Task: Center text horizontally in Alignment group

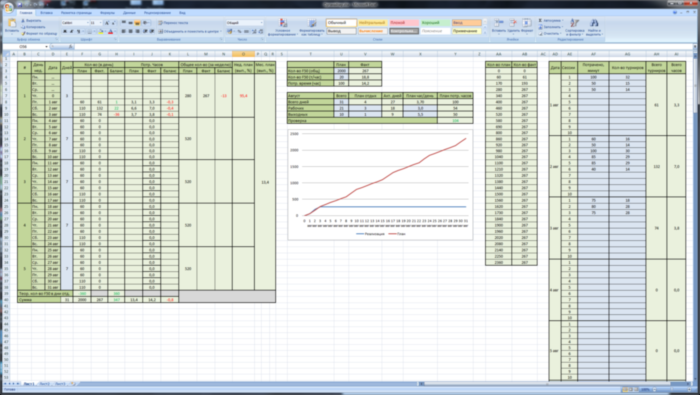Action: [130, 32]
